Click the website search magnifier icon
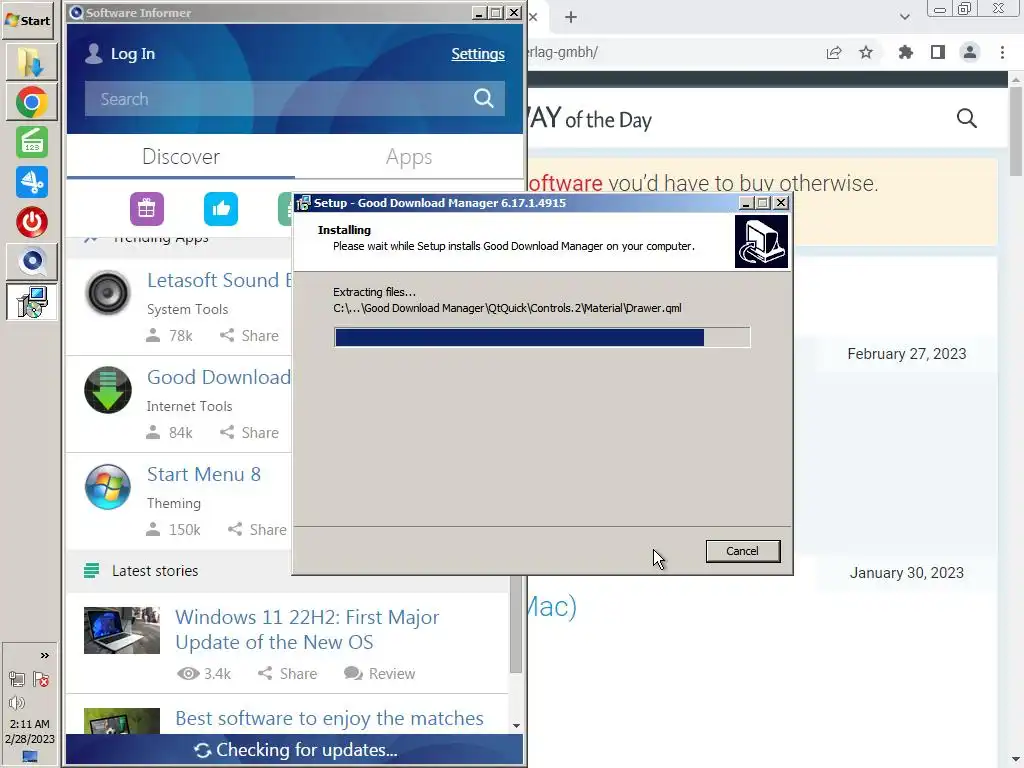This screenshot has height=768, width=1024. tap(967, 118)
